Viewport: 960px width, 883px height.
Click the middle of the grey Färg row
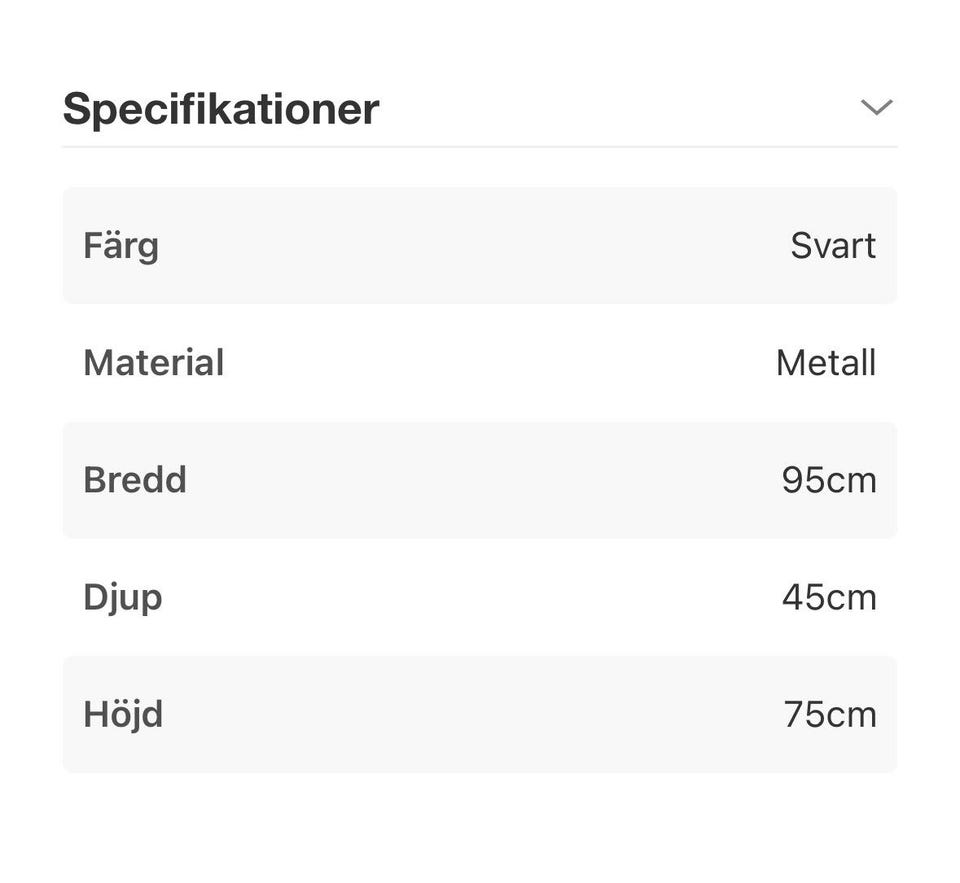[480, 245]
